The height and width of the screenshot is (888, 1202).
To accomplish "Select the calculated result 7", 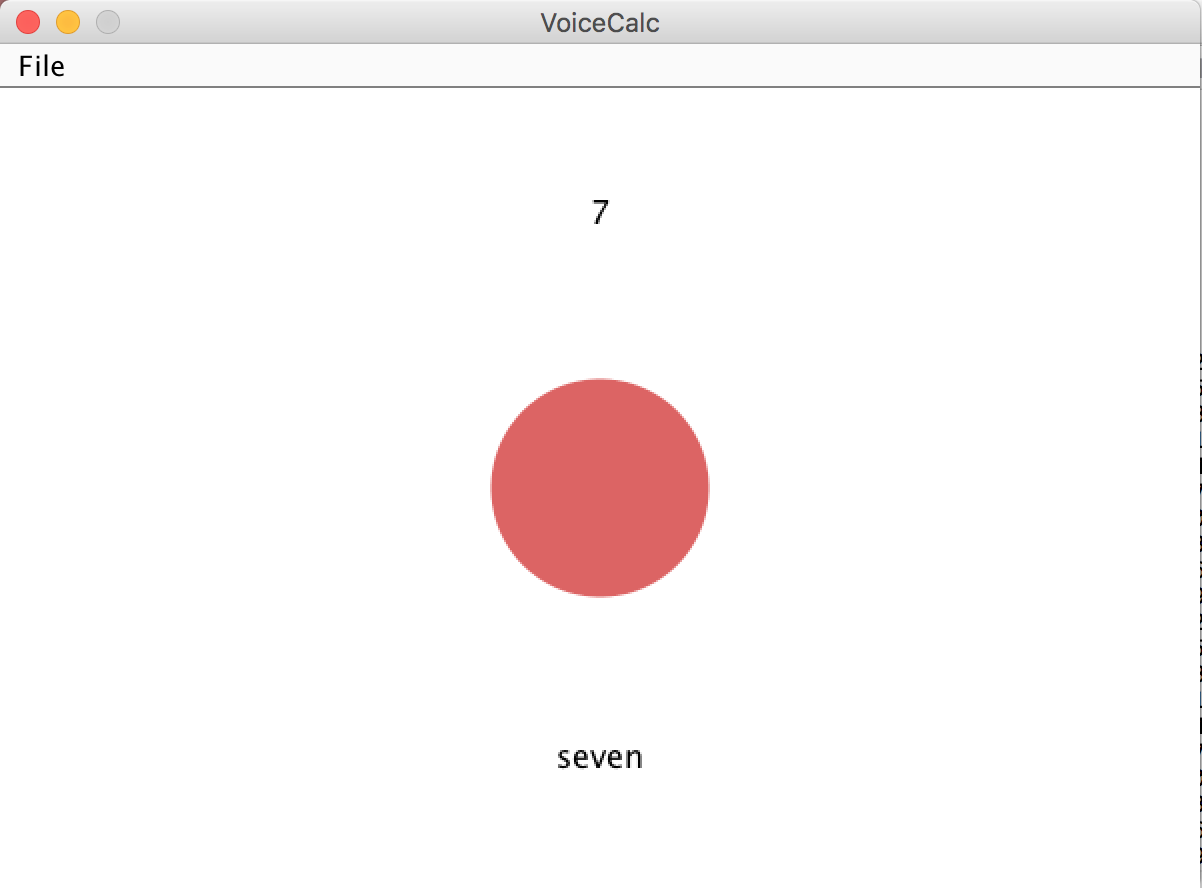I will 600,212.
